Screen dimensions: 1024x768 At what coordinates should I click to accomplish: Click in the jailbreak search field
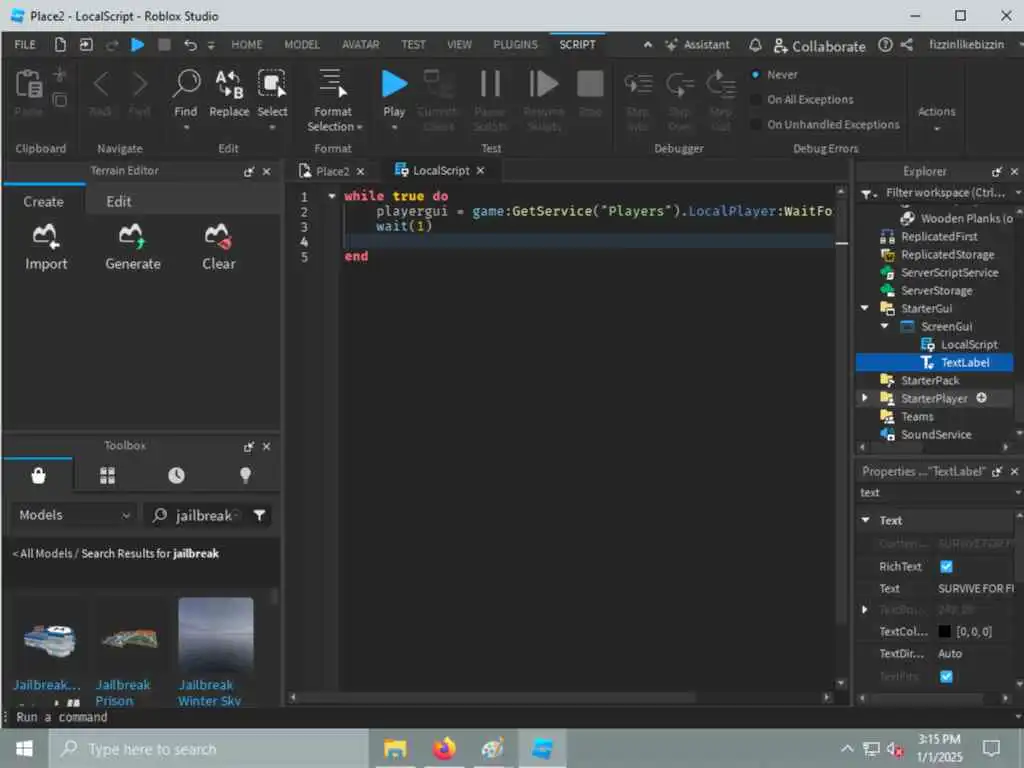[204, 515]
